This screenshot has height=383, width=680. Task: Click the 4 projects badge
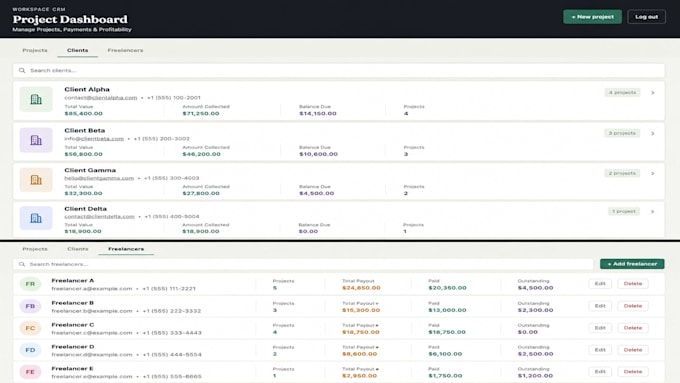[x=622, y=92]
